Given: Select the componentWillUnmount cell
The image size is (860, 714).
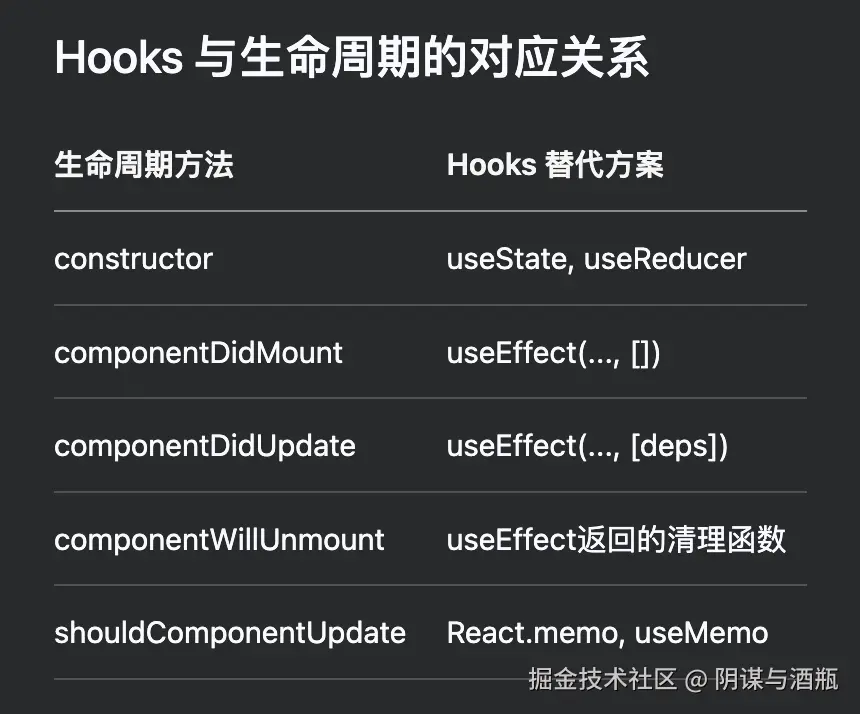Looking at the screenshot, I should coord(219,540).
